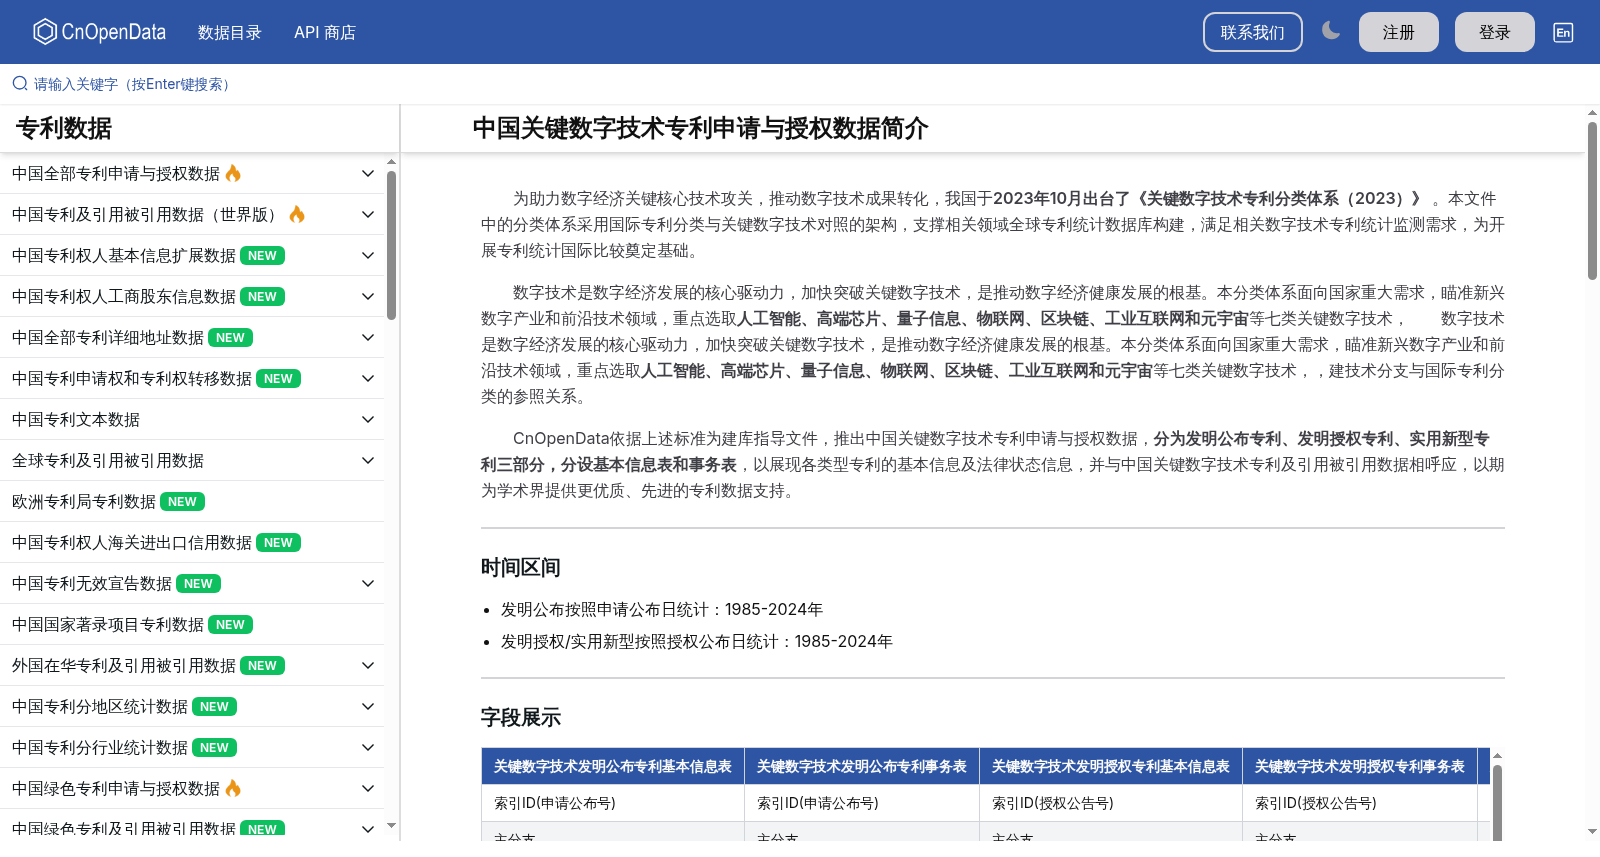Open 数据目录 menu
The image size is (1600, 857).
pos(230,32)
